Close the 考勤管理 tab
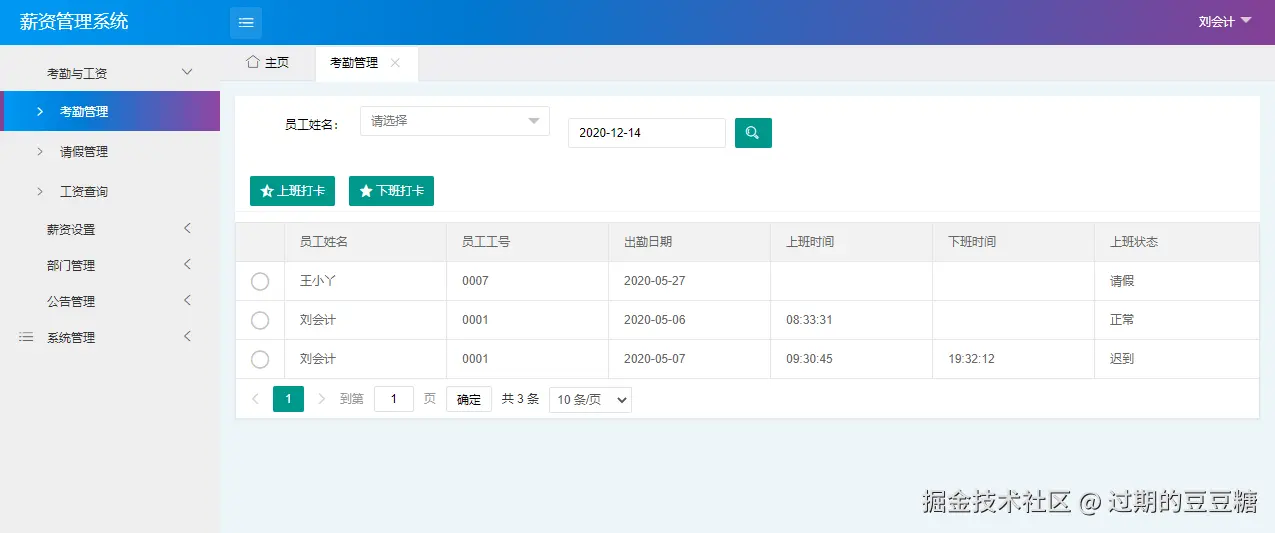1275x533 pixels. [395, 63]
